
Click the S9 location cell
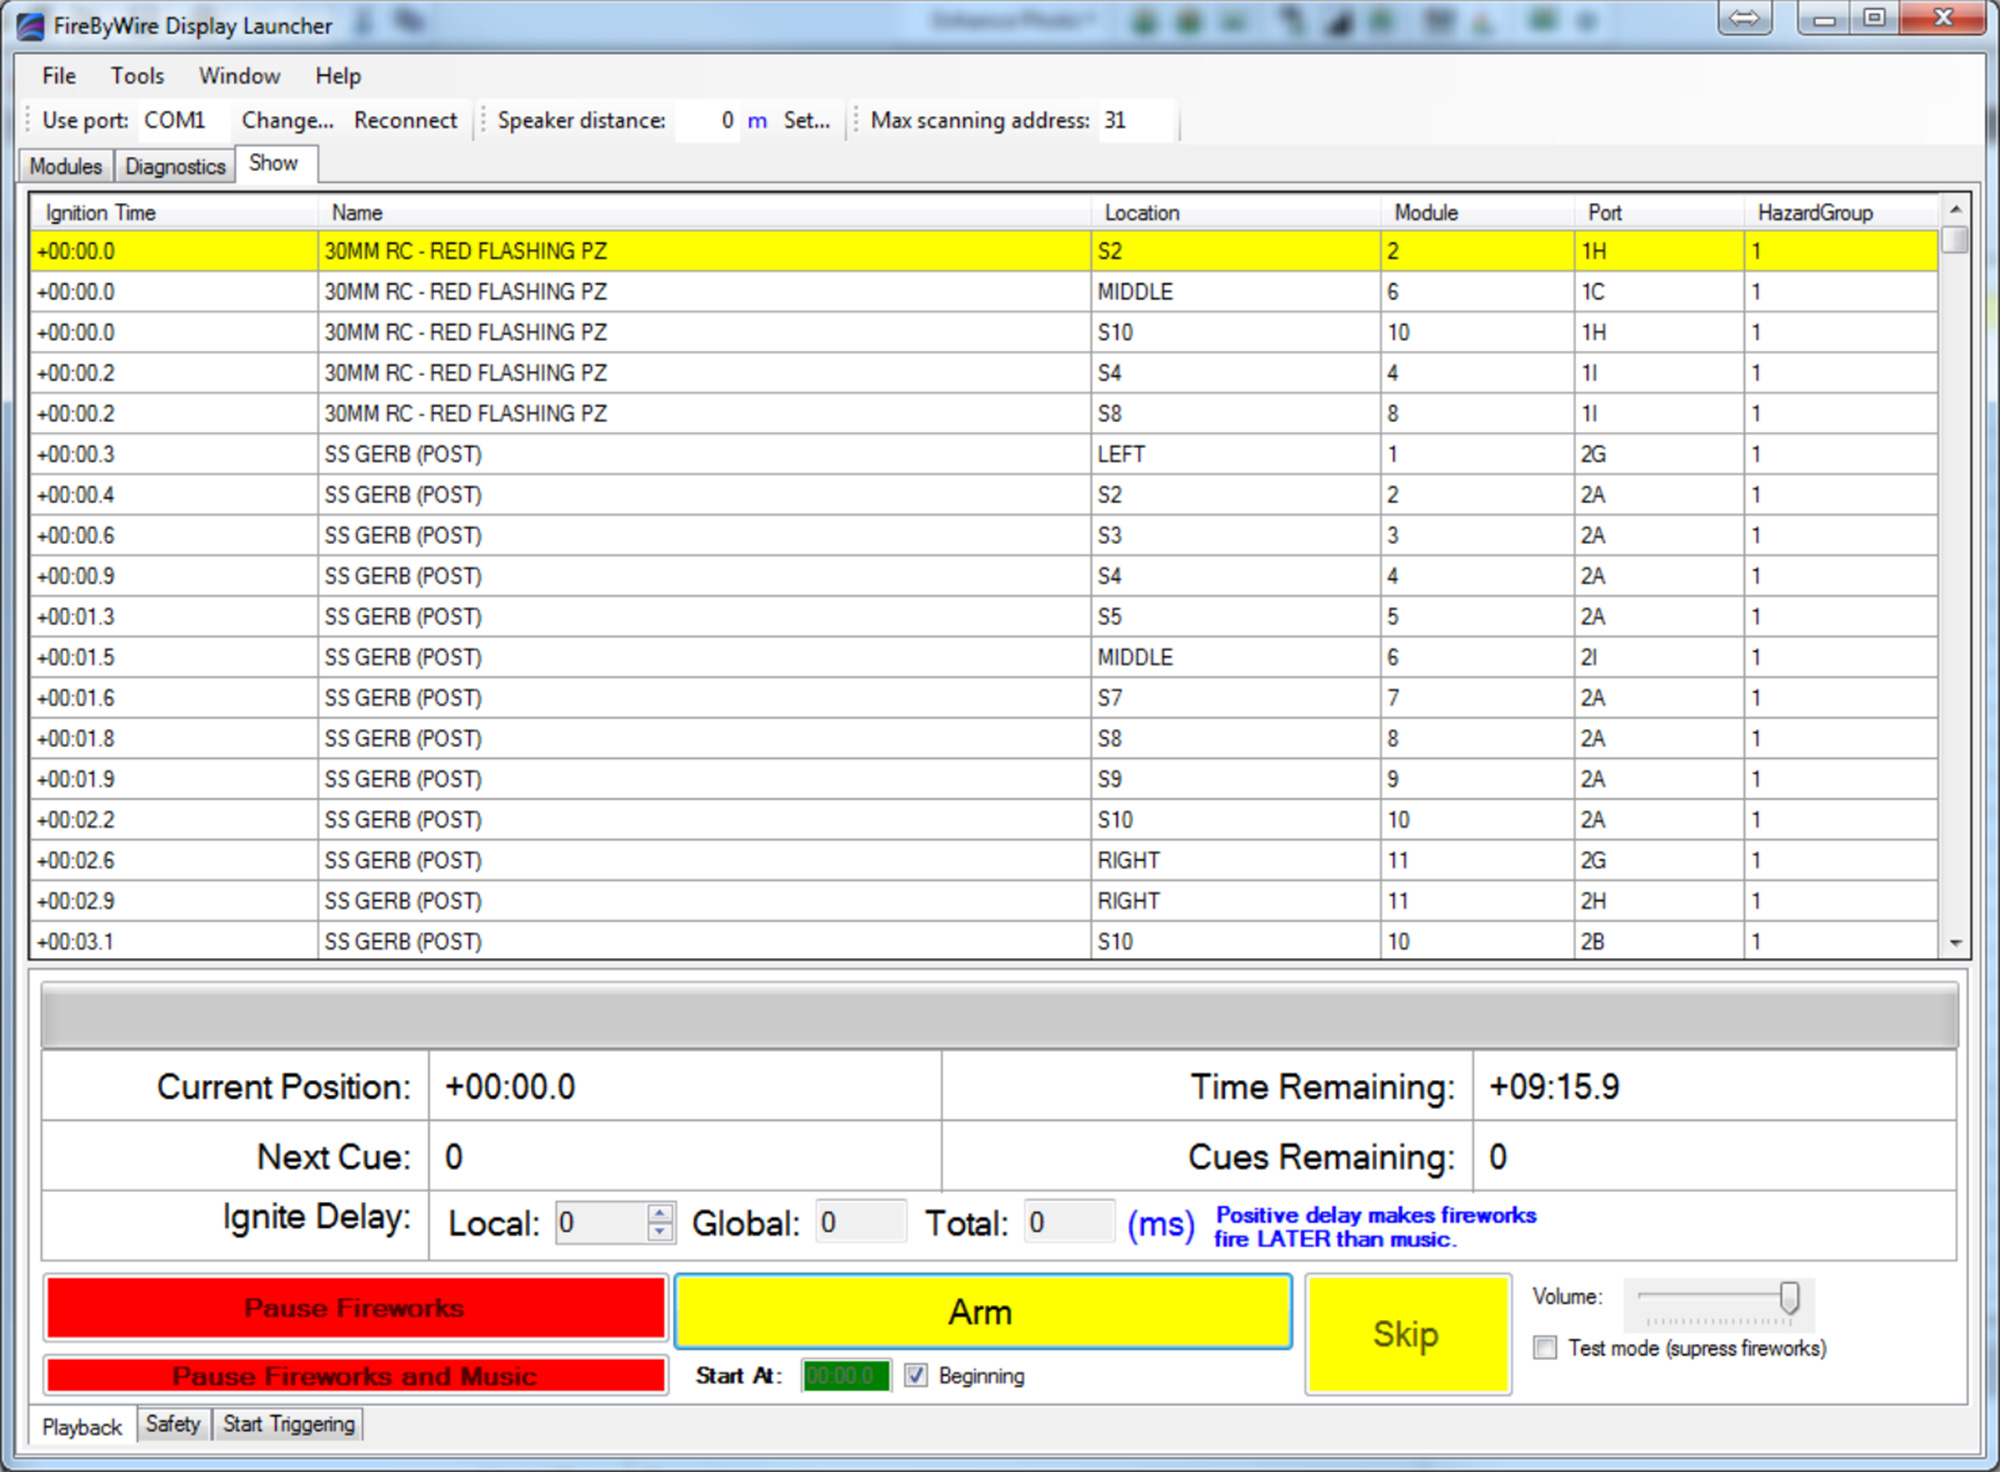click(x=1235, y=779)
